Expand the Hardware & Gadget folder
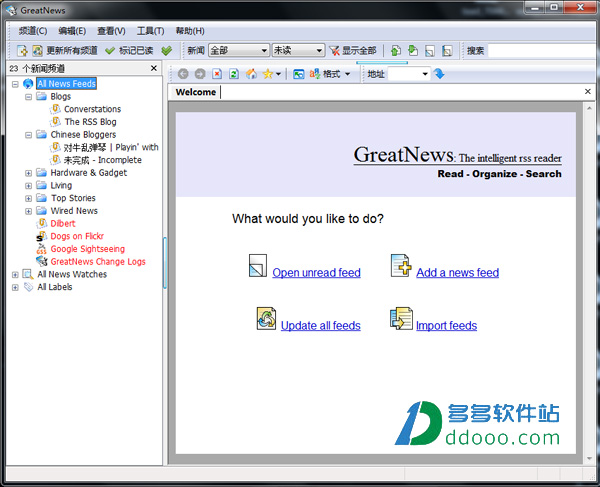The image size is (600, 487). pos(28,173)
